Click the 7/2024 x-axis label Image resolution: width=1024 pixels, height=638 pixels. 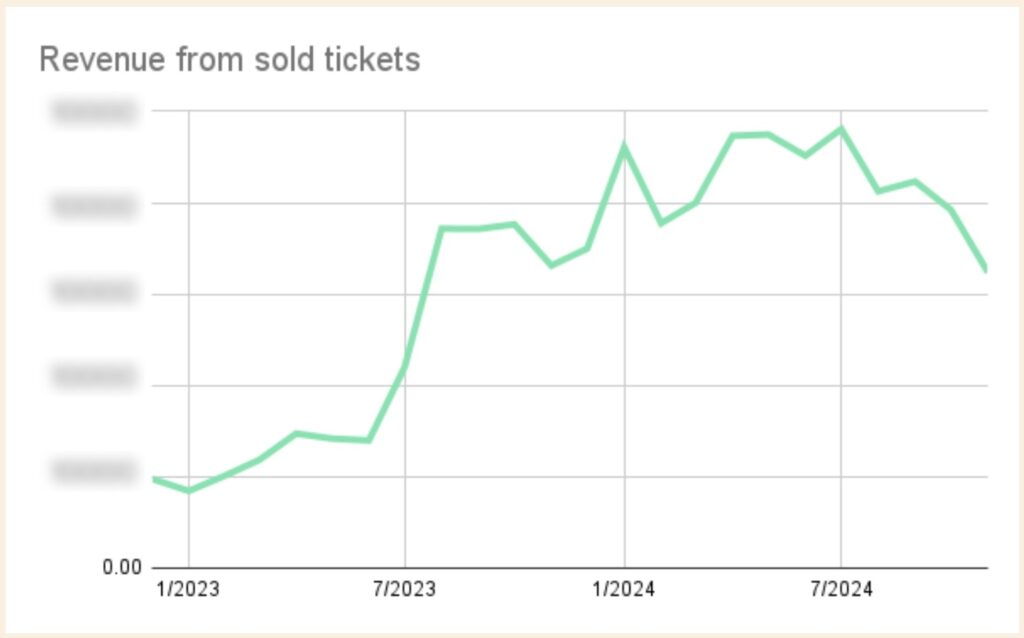click(841, 589)
